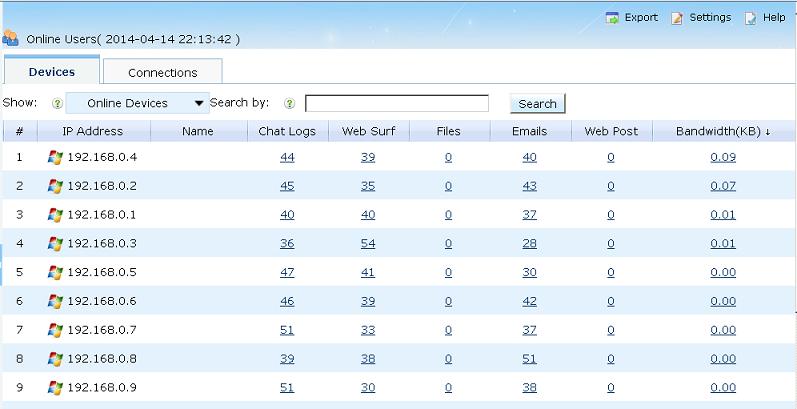Open Emails count 51 for 192.168.0.8
Image resolution: width=797 pixels, height=409 pixels.
tap(529, 359)
